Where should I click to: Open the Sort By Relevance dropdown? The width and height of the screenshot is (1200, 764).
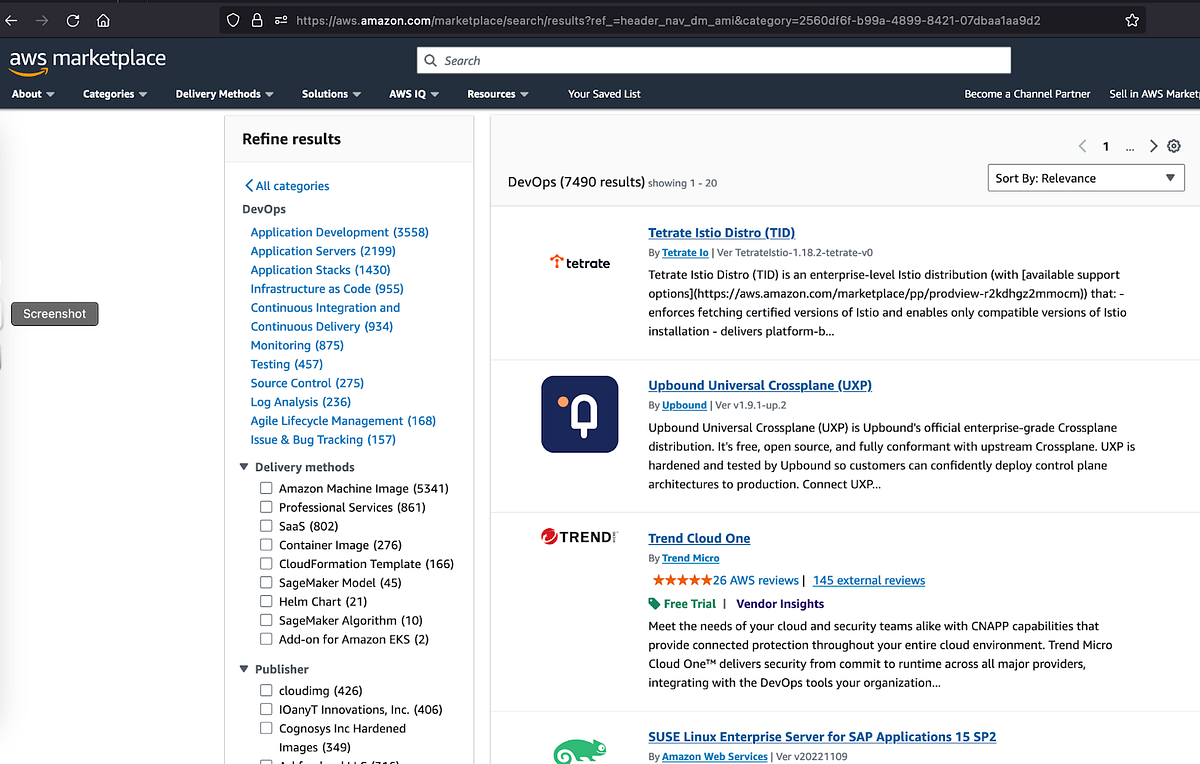point(1086,178)
